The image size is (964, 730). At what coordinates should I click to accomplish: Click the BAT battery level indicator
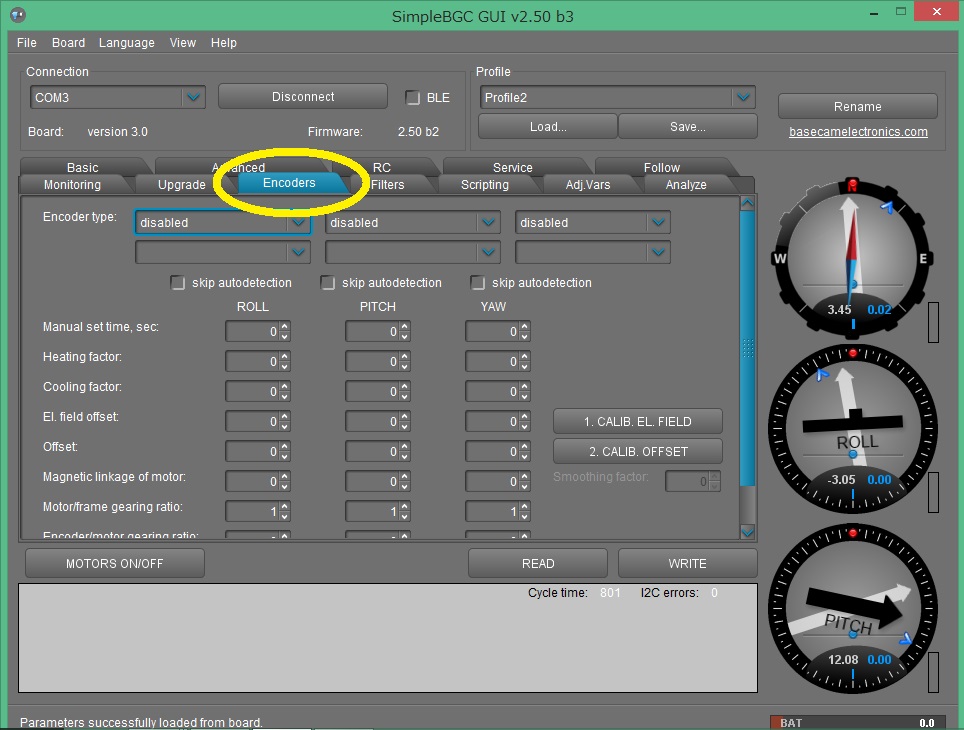pyautogui.click(x=856, y=723)
